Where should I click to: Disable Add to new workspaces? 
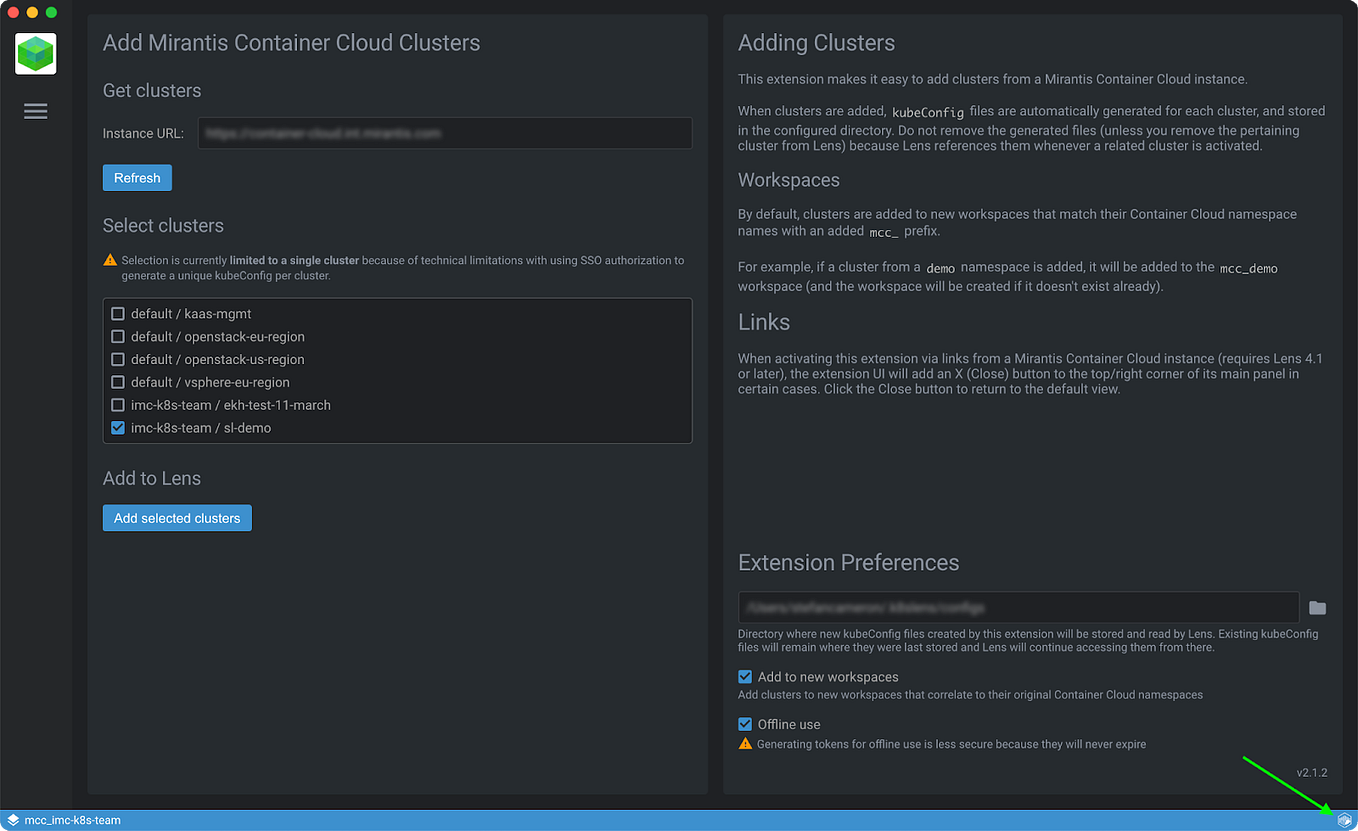[745, 676]
